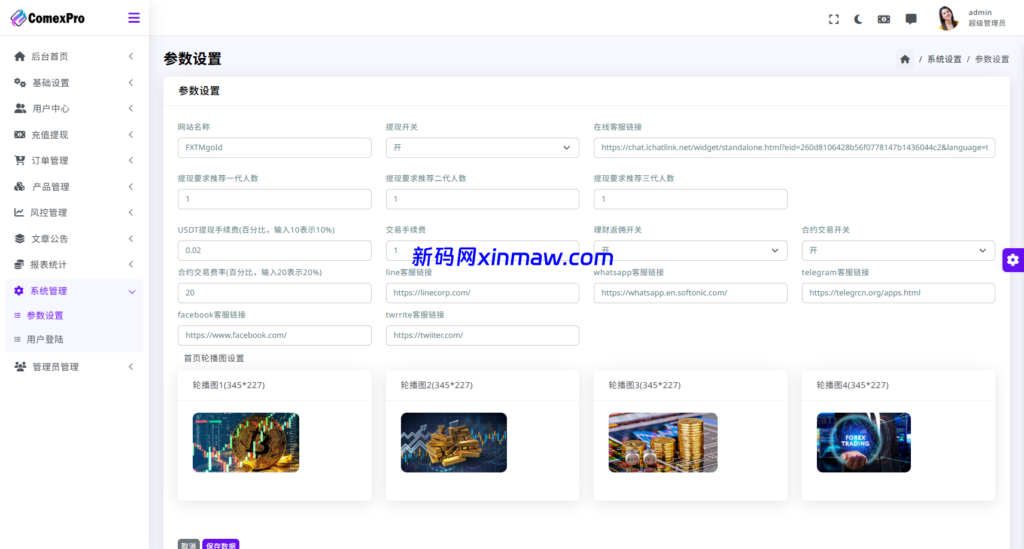
Task: Click 轮播图2 gold bars thumbnail
Action: tap(454, 442)
